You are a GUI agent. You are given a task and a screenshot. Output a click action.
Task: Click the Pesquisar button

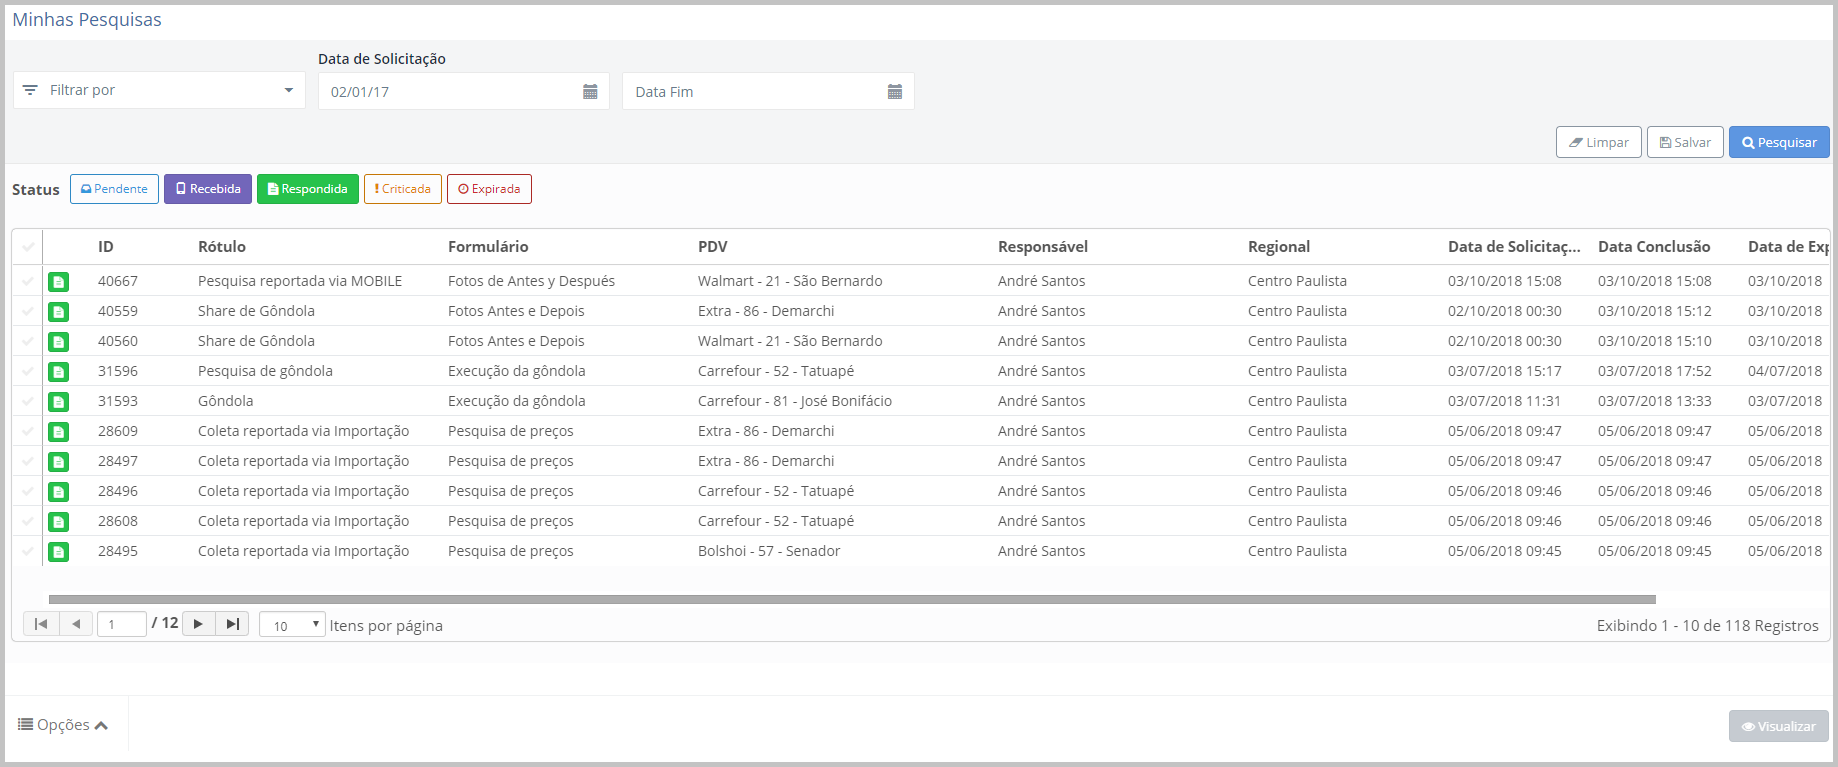click(1779, 142)
